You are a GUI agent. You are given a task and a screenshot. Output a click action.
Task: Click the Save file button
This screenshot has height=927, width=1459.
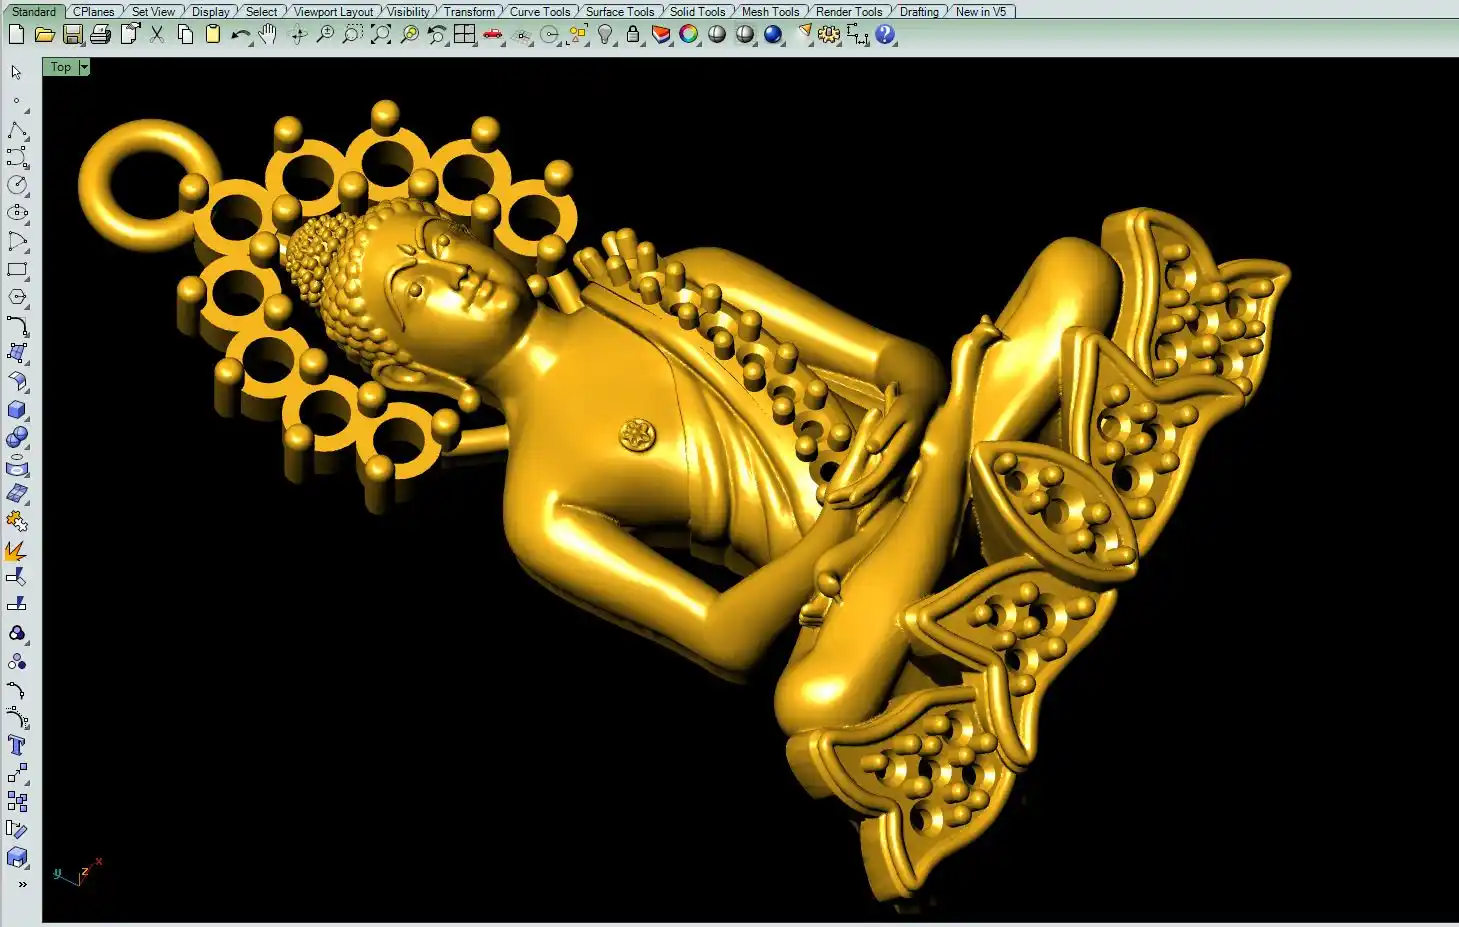(72, 35)
